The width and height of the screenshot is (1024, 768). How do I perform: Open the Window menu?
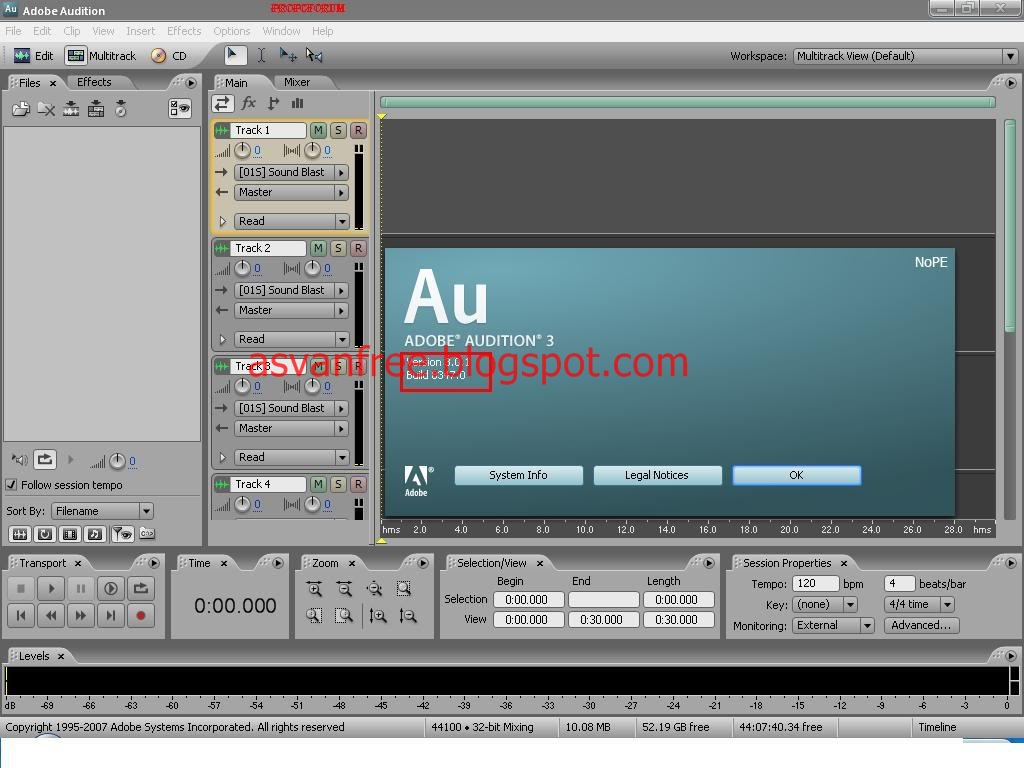coord(281,31)
